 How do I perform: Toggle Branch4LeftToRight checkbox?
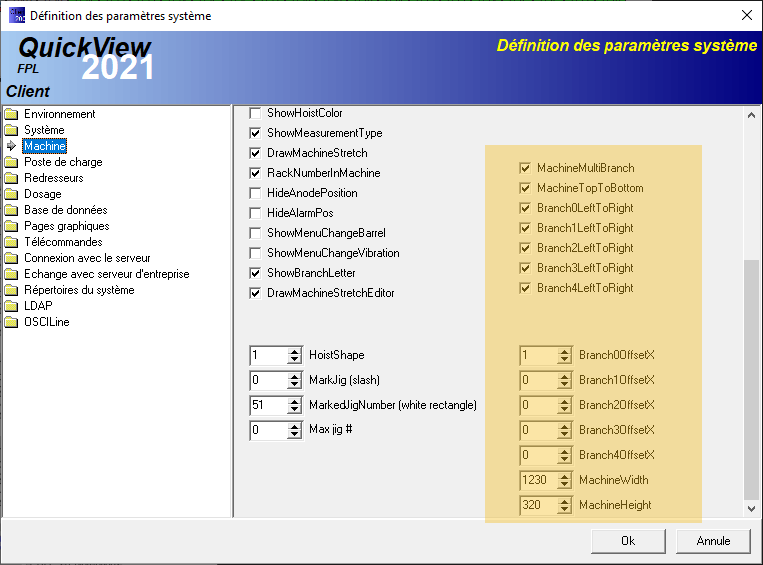coord(525,288)
